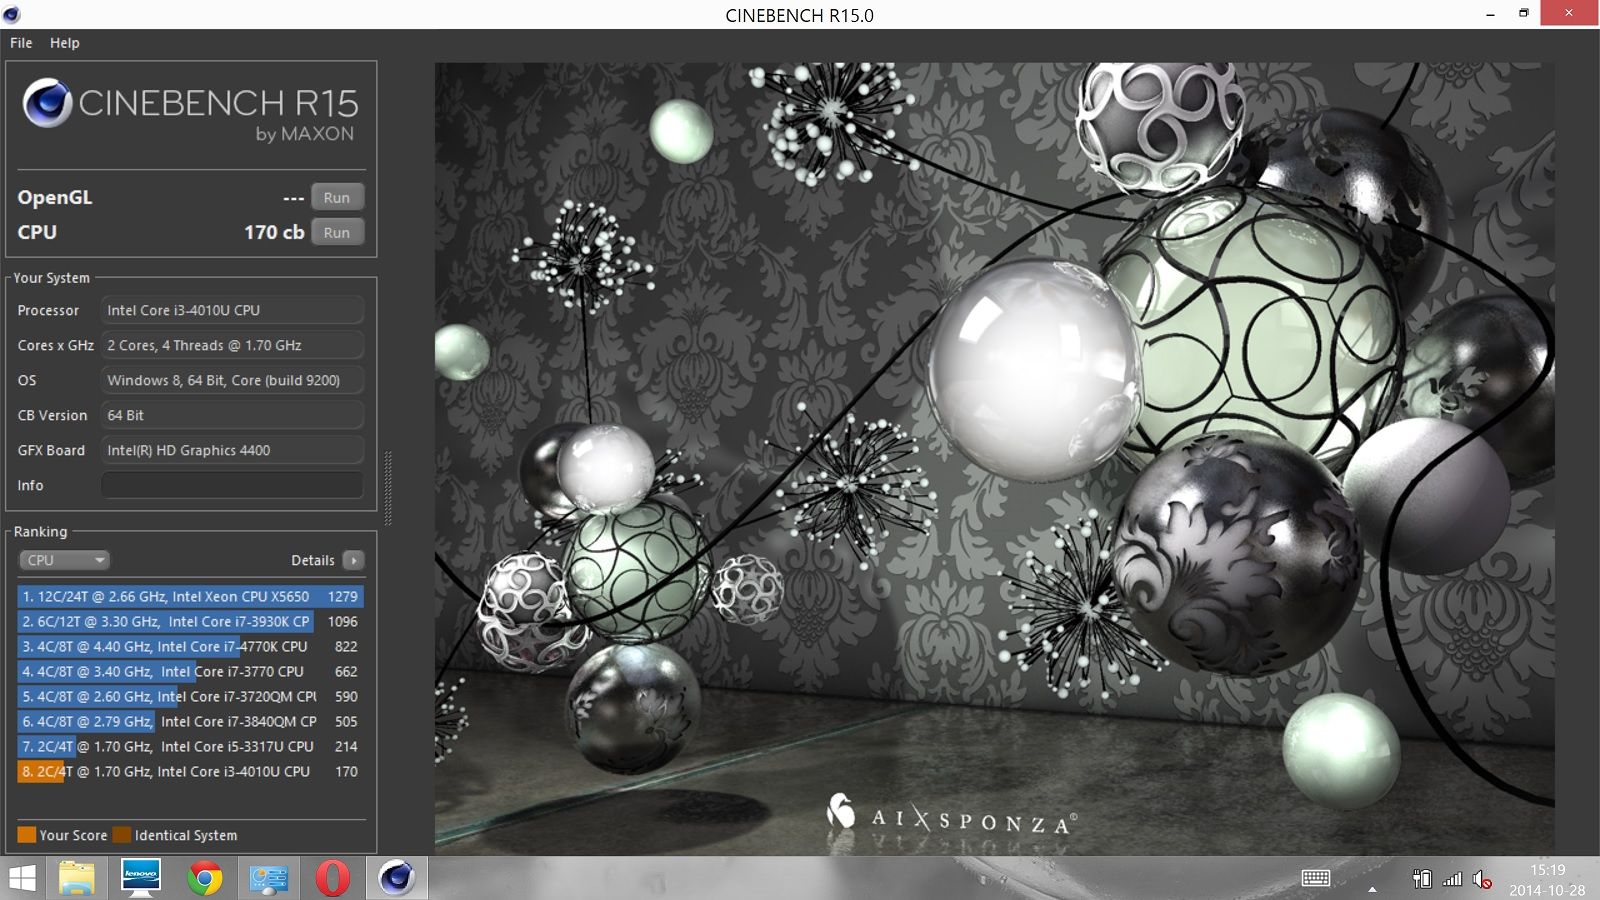The width and height of the screenshot is (1600, 900).
Task: Open the Control Panel taskbar icon
Action: pyautogui.click(x=268, y=878)
